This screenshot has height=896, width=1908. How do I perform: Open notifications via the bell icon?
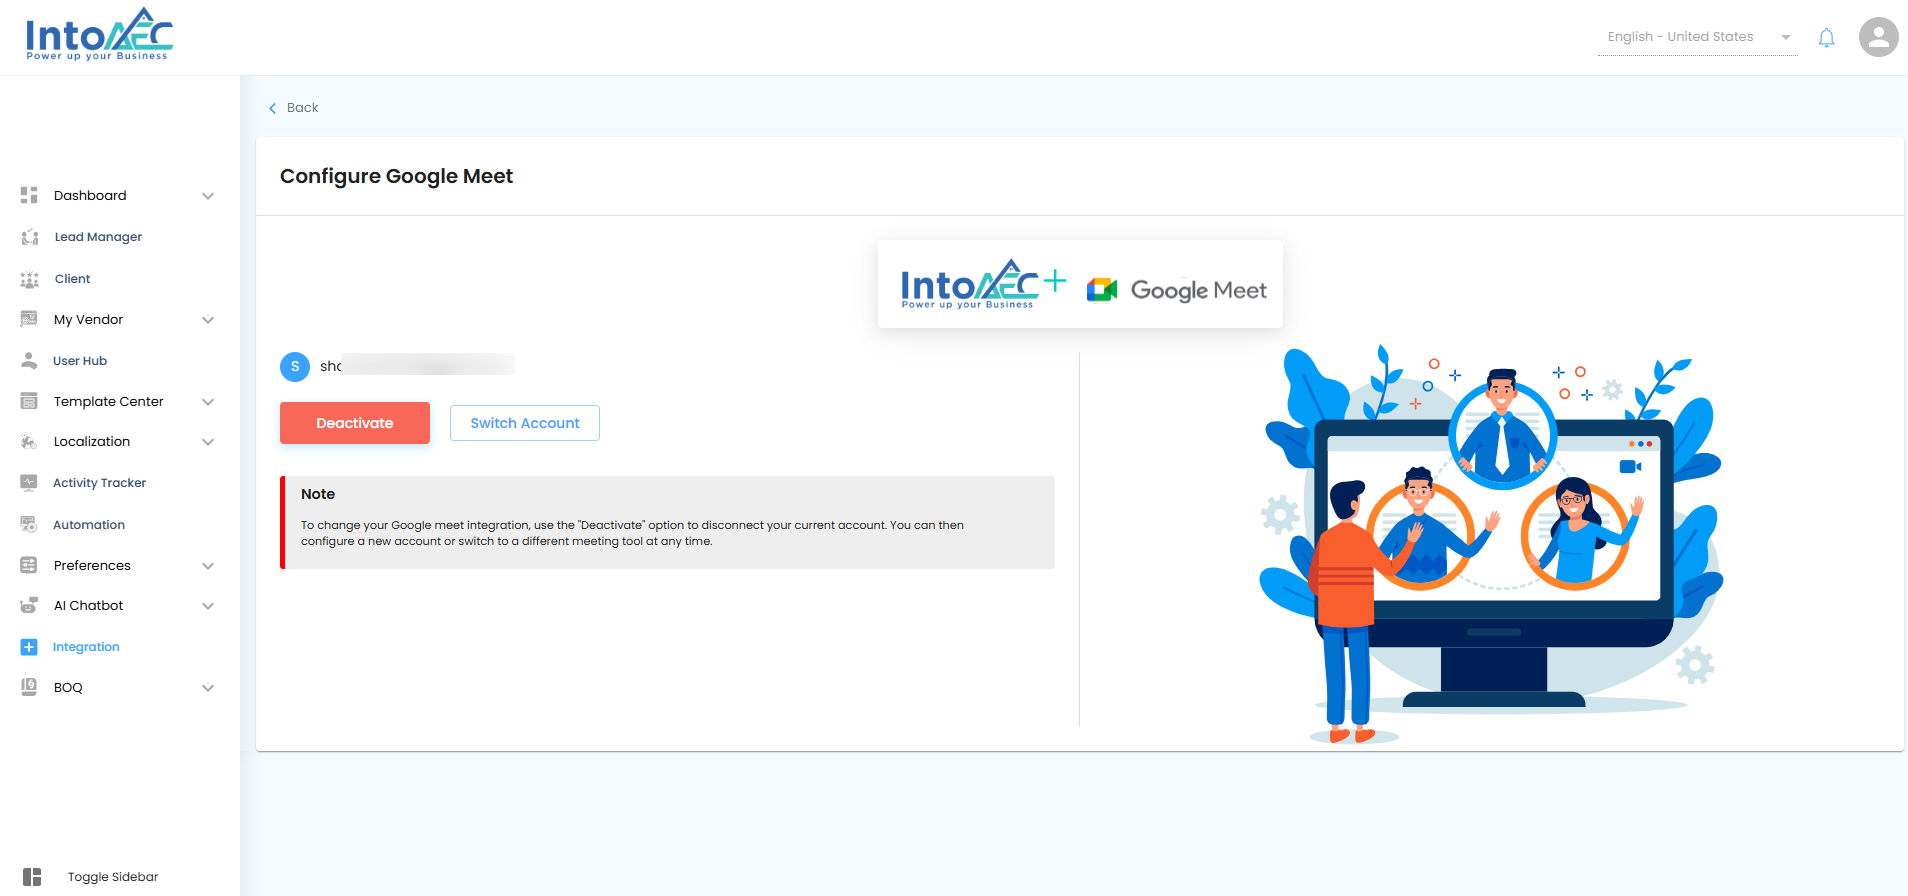coord(1826,38)
